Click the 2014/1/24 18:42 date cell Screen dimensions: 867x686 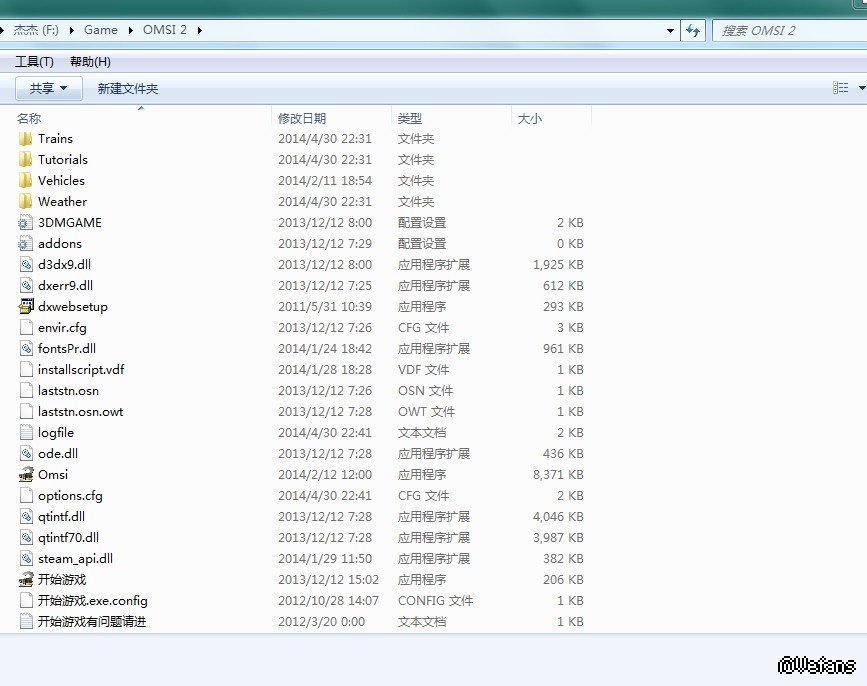point(325,349)
